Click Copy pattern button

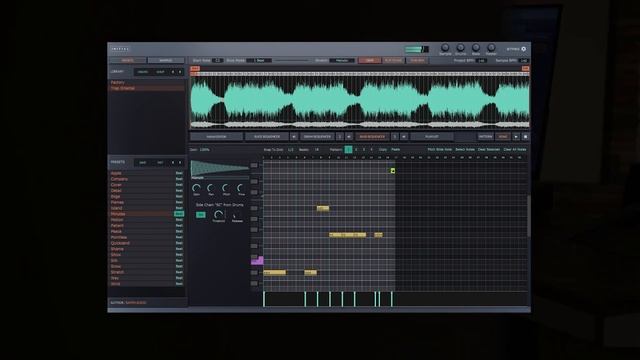[382, 150]
